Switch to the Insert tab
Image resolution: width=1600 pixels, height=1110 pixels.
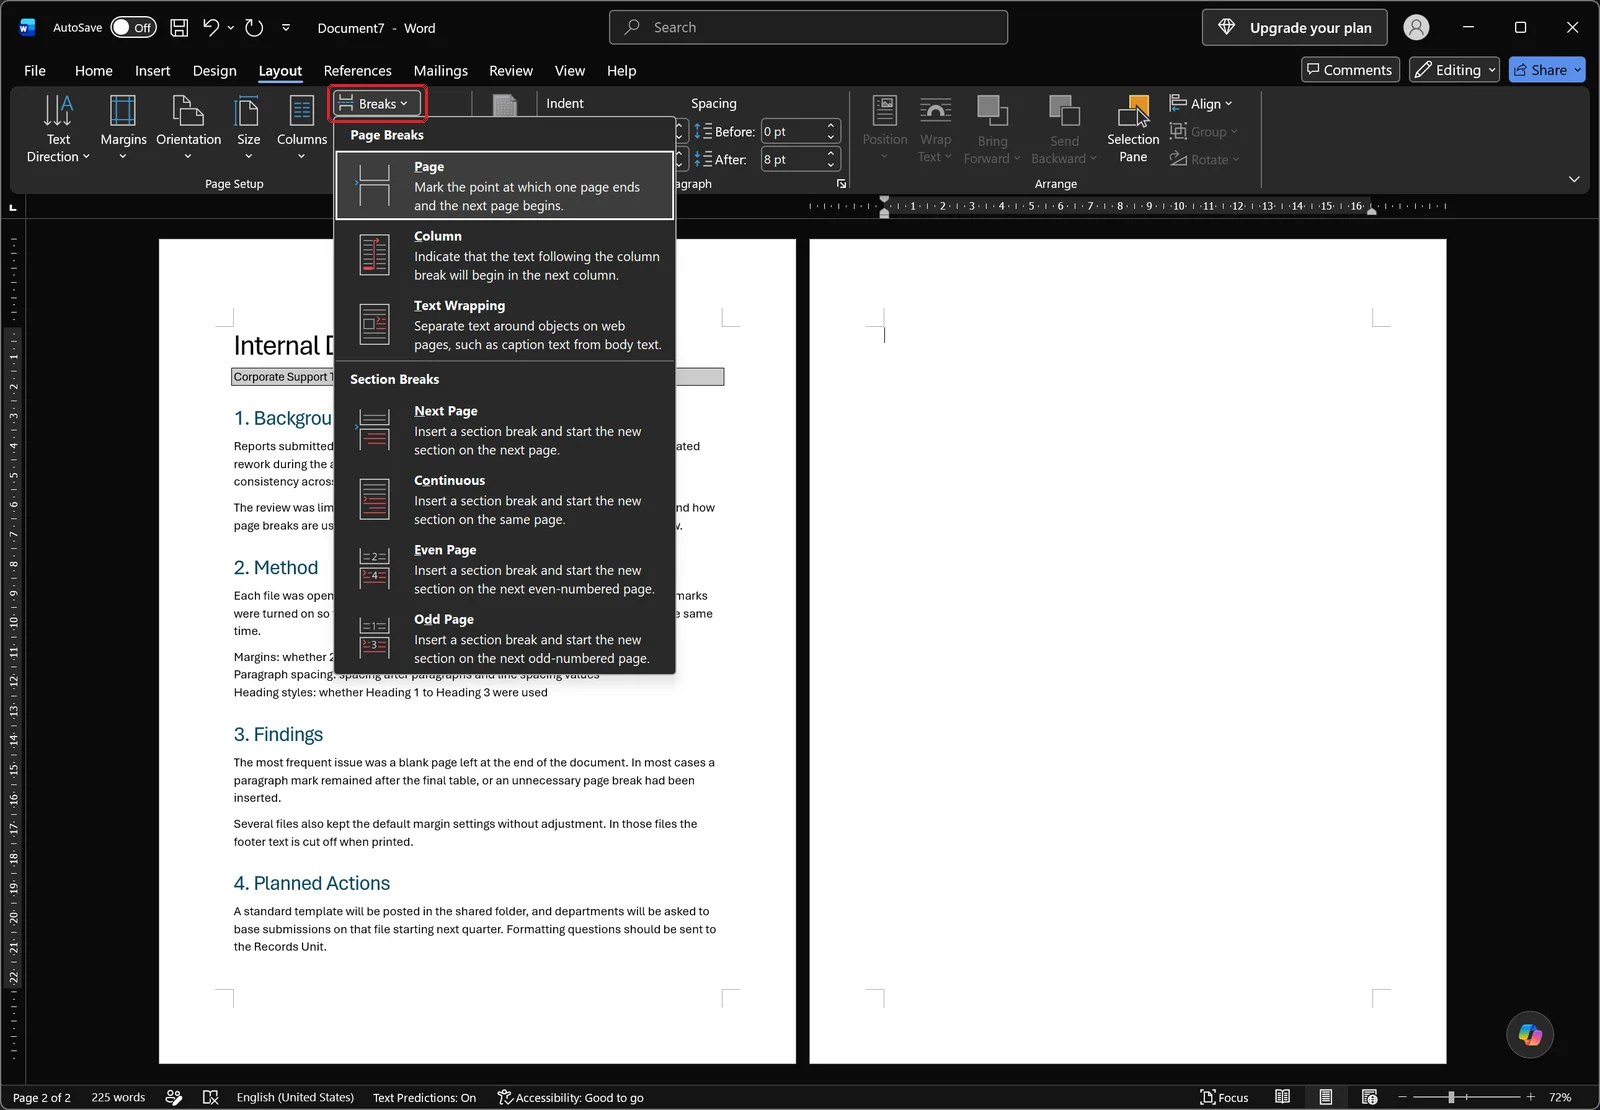(152, 70)
